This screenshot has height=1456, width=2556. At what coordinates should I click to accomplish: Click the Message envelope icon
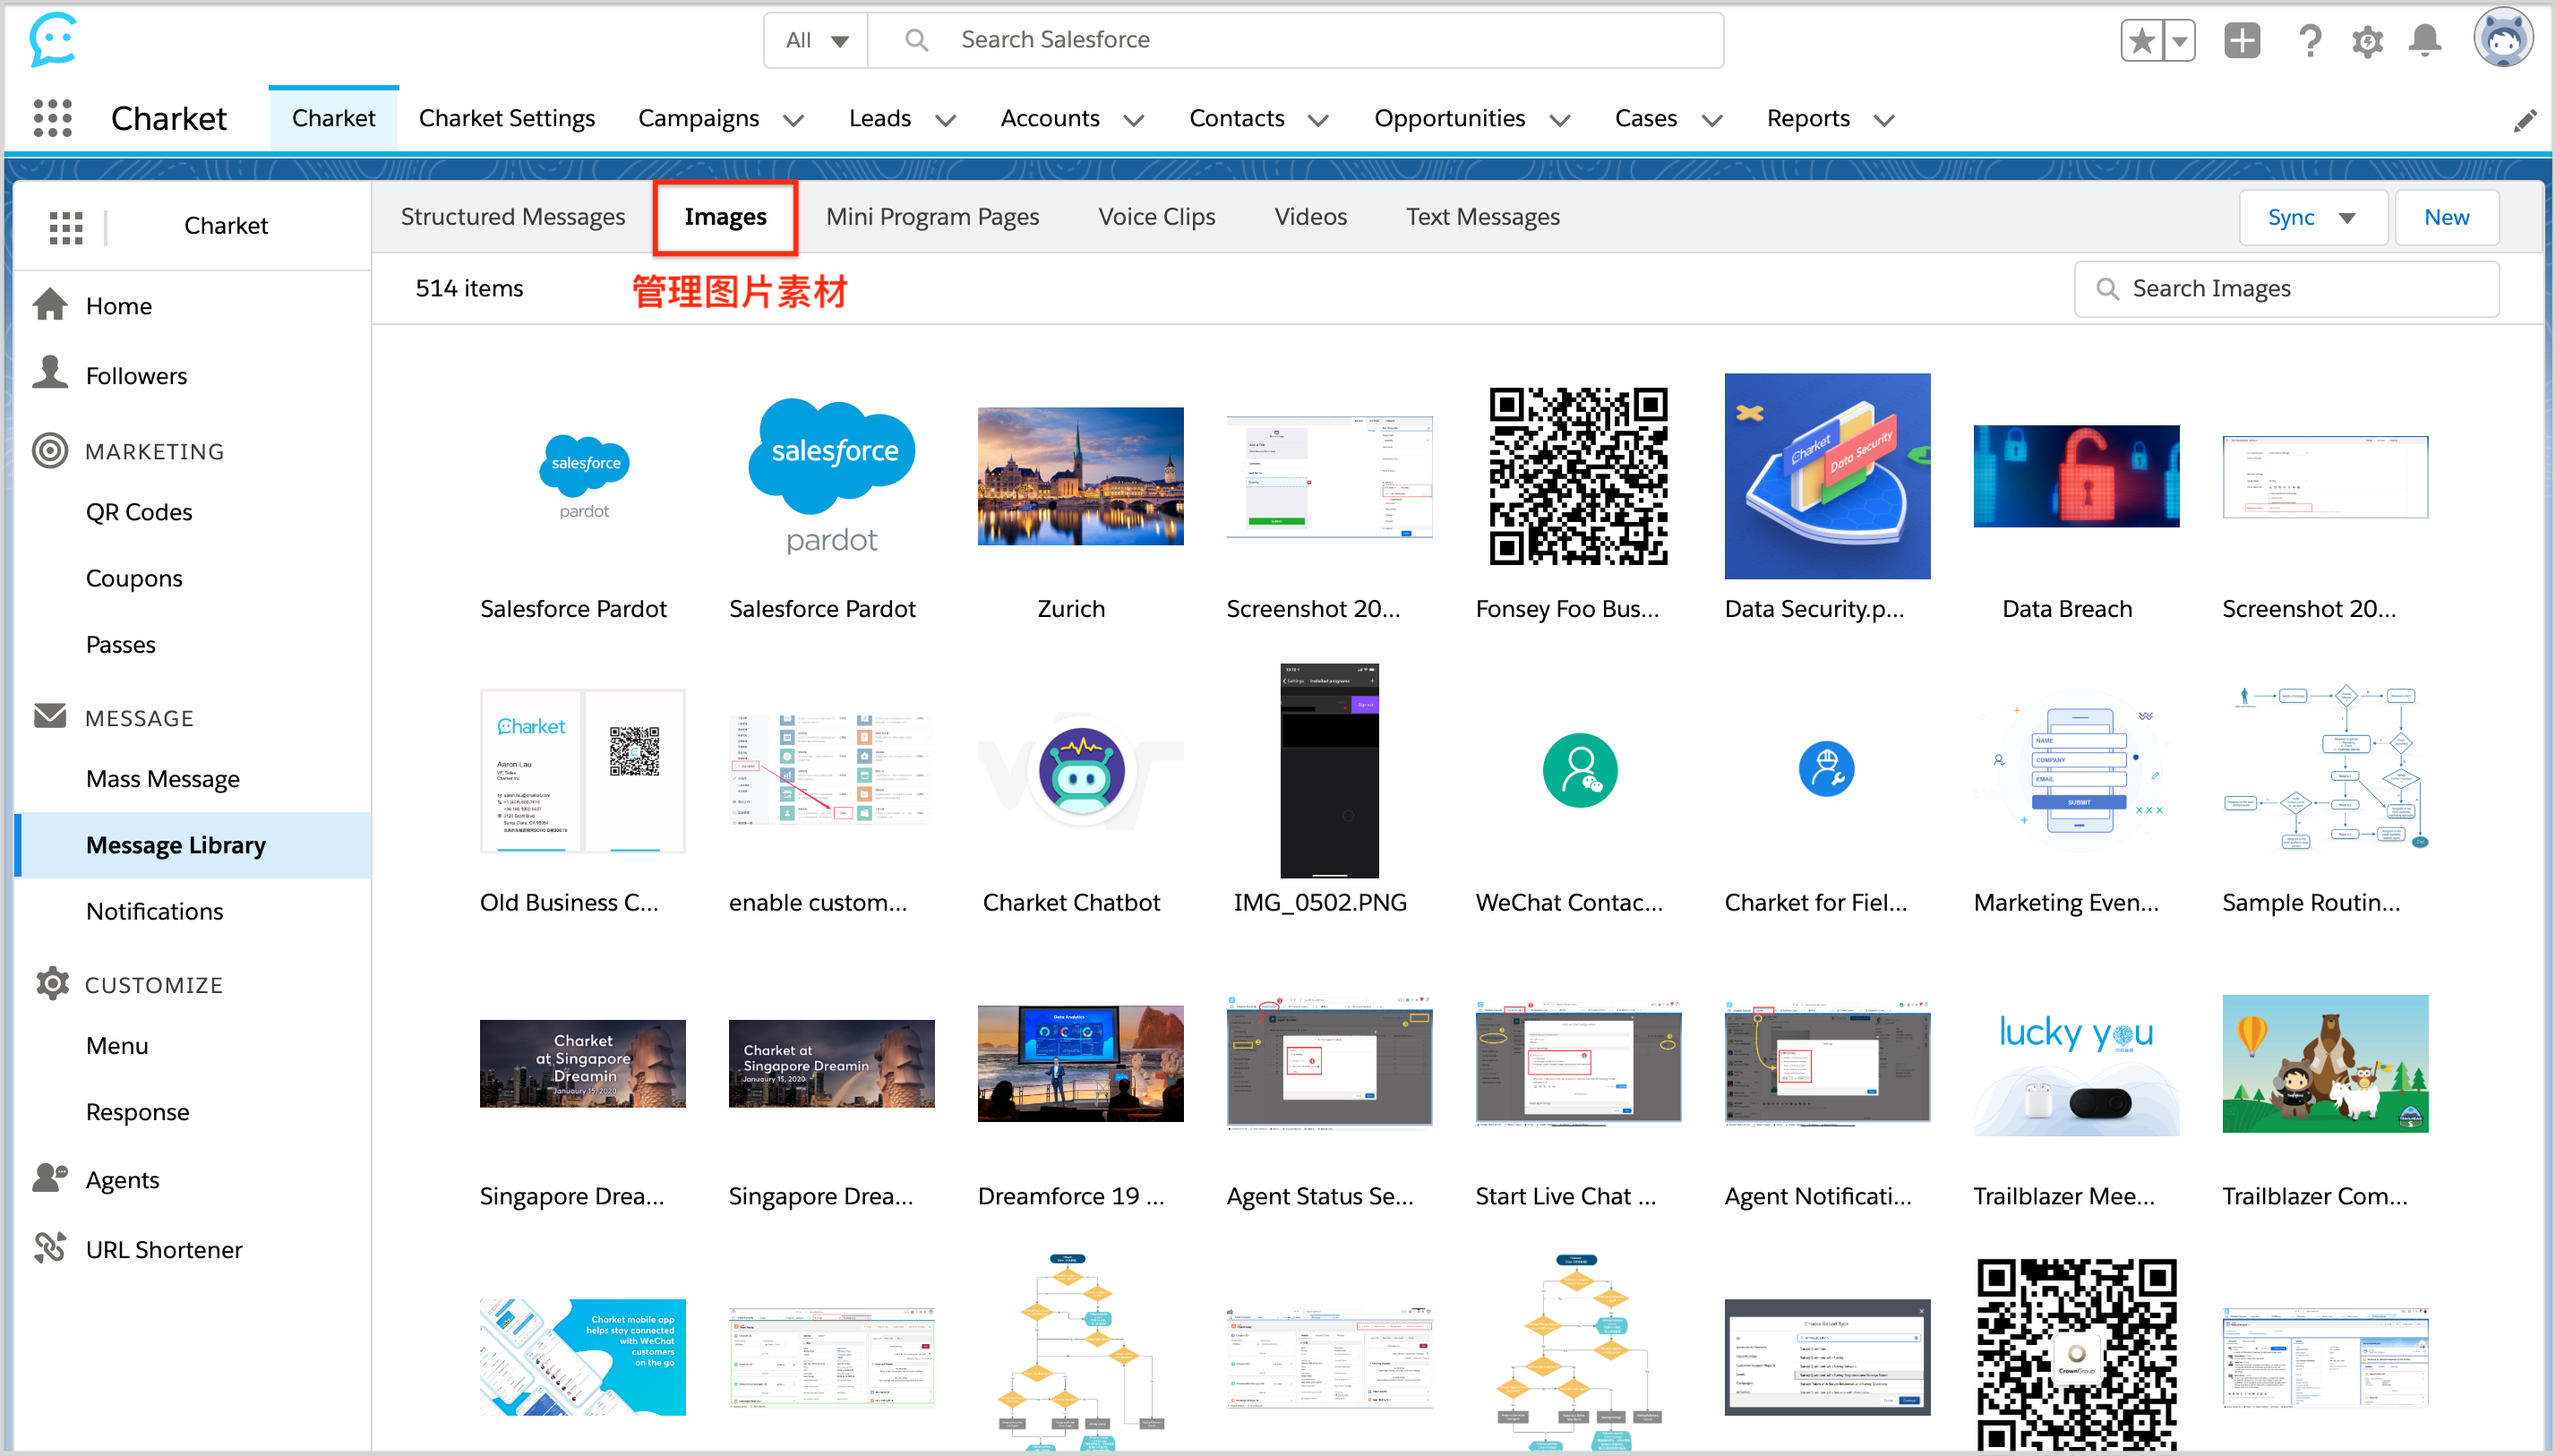point(50,716)
